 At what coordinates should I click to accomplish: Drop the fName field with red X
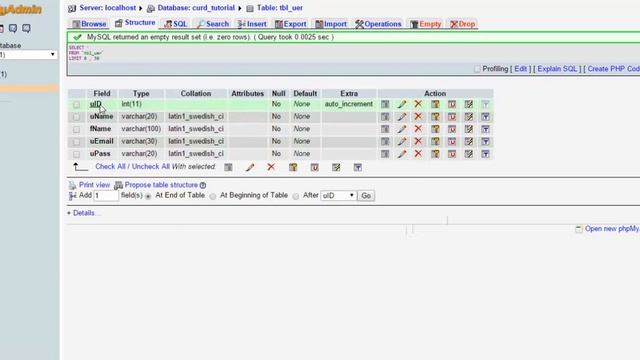click(x=418, y=129)
